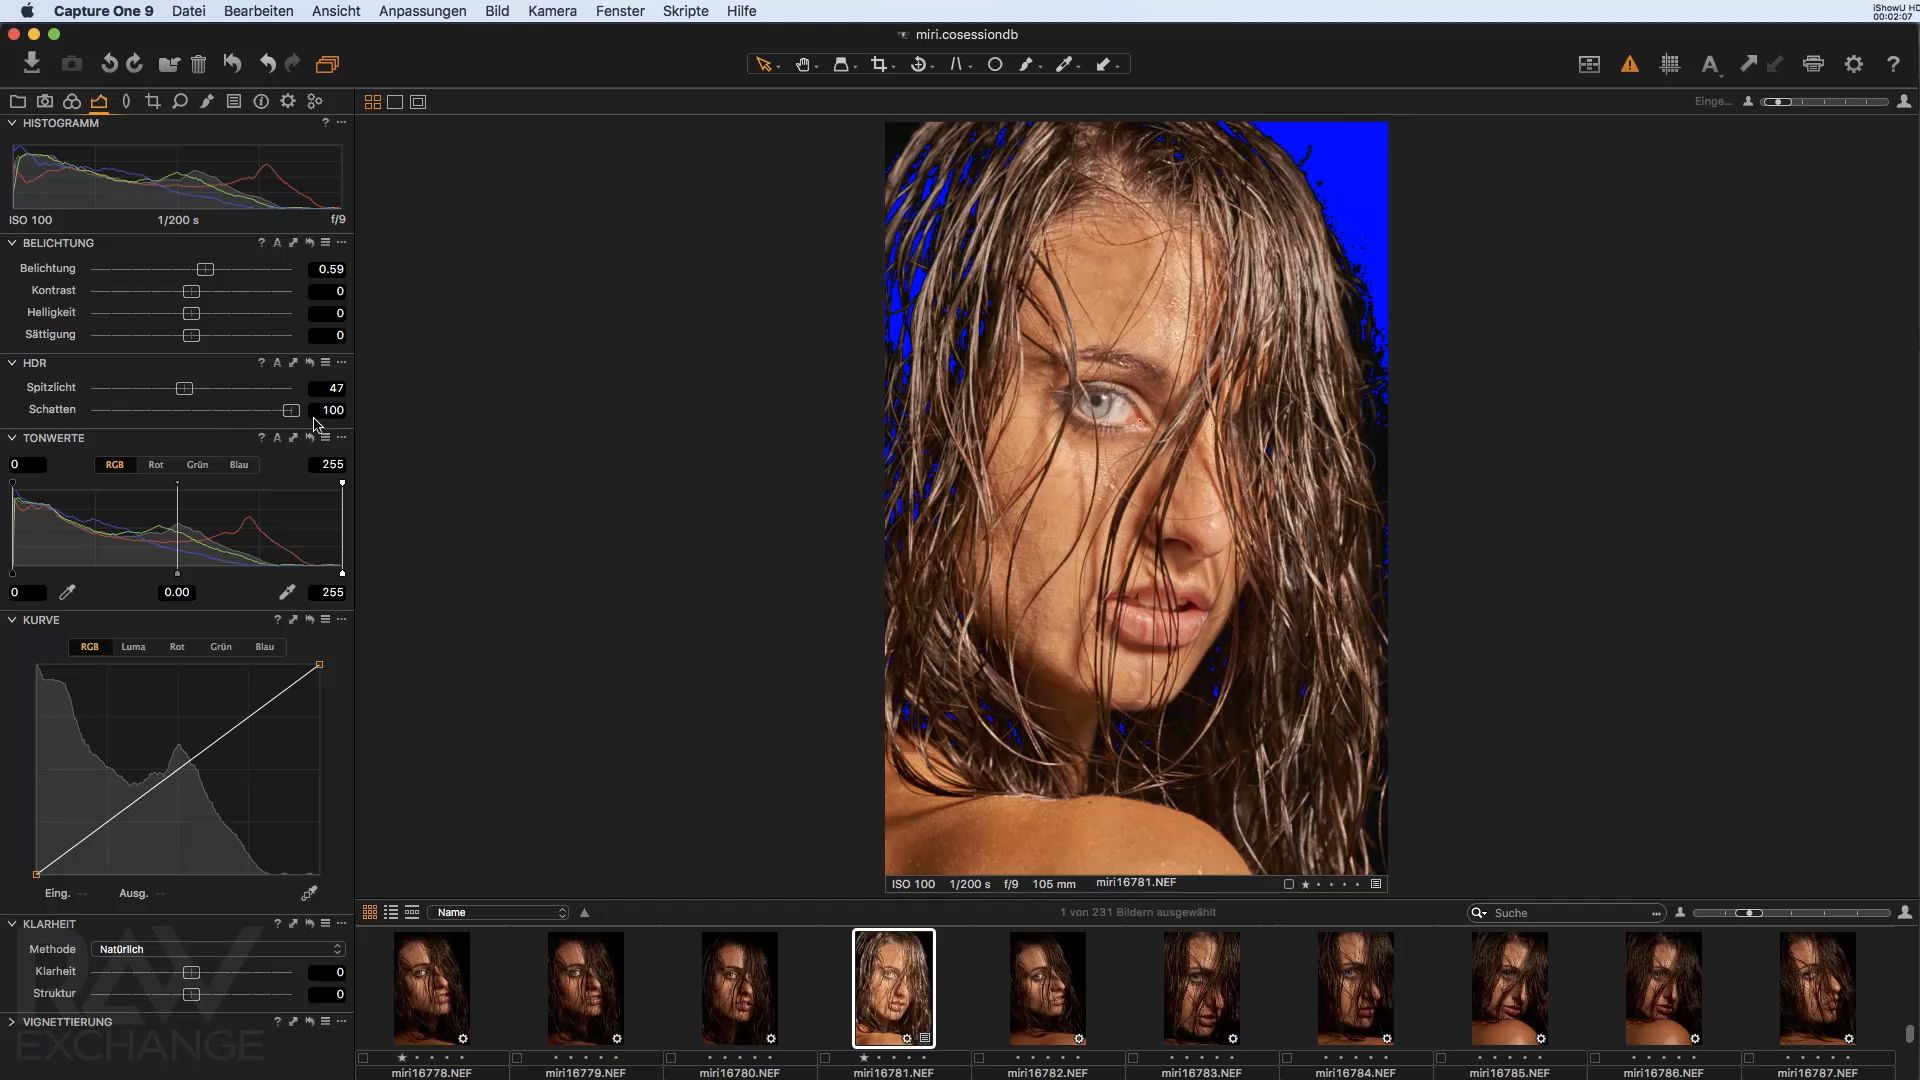
Task: Open the Library tool tab
Action: 17,101
